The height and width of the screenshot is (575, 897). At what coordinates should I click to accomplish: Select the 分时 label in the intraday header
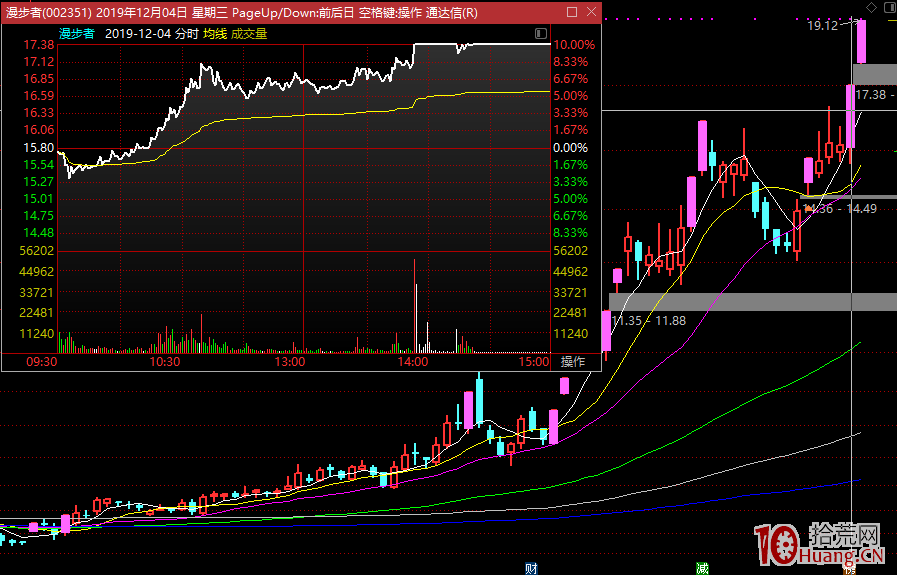coord(187,33)
